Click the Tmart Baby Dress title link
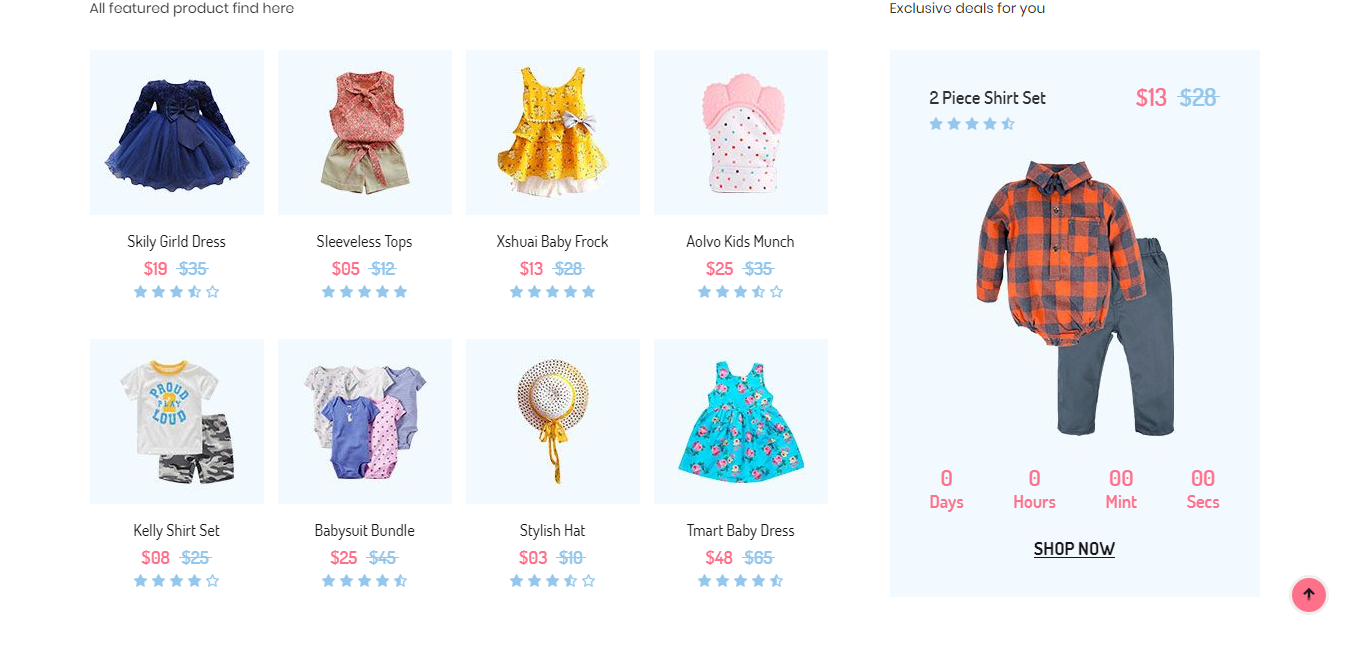 [741, 530]
